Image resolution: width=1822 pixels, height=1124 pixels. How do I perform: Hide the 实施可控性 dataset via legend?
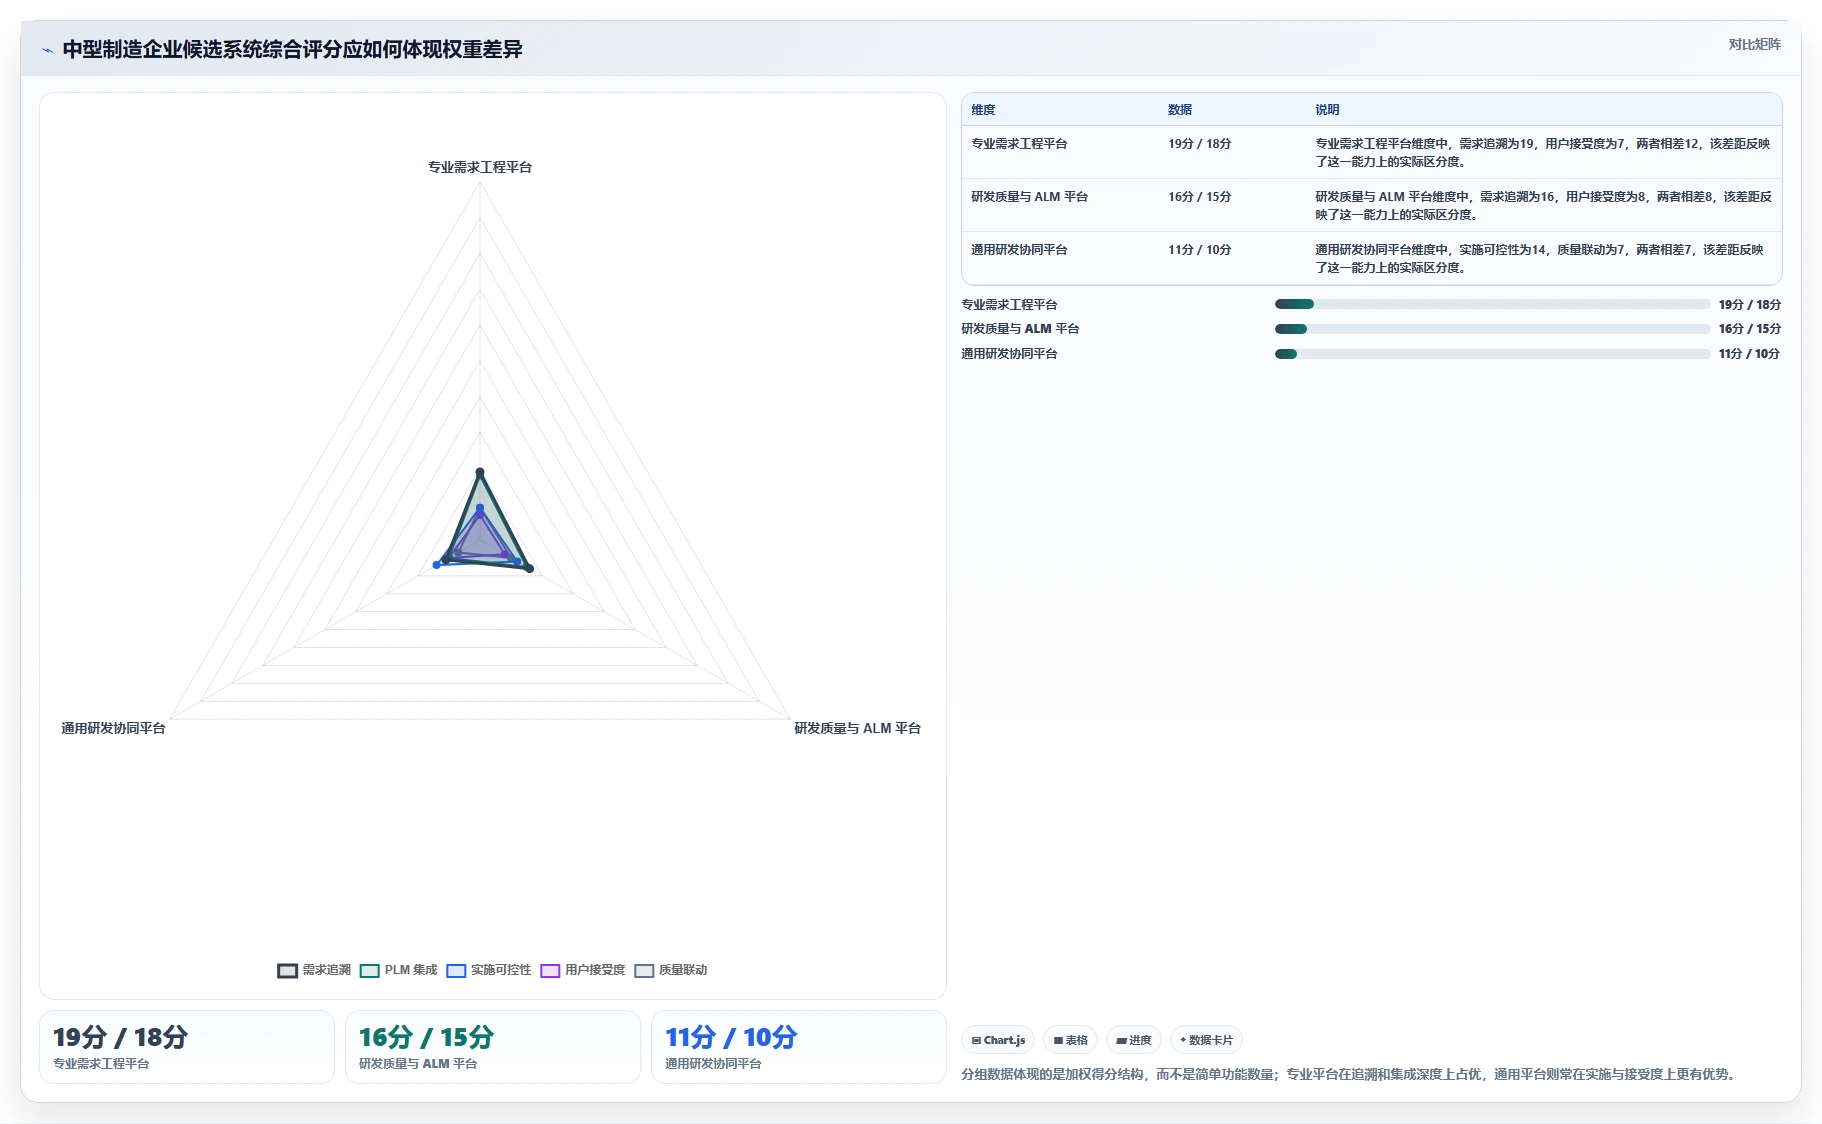(x=488, y=970)
